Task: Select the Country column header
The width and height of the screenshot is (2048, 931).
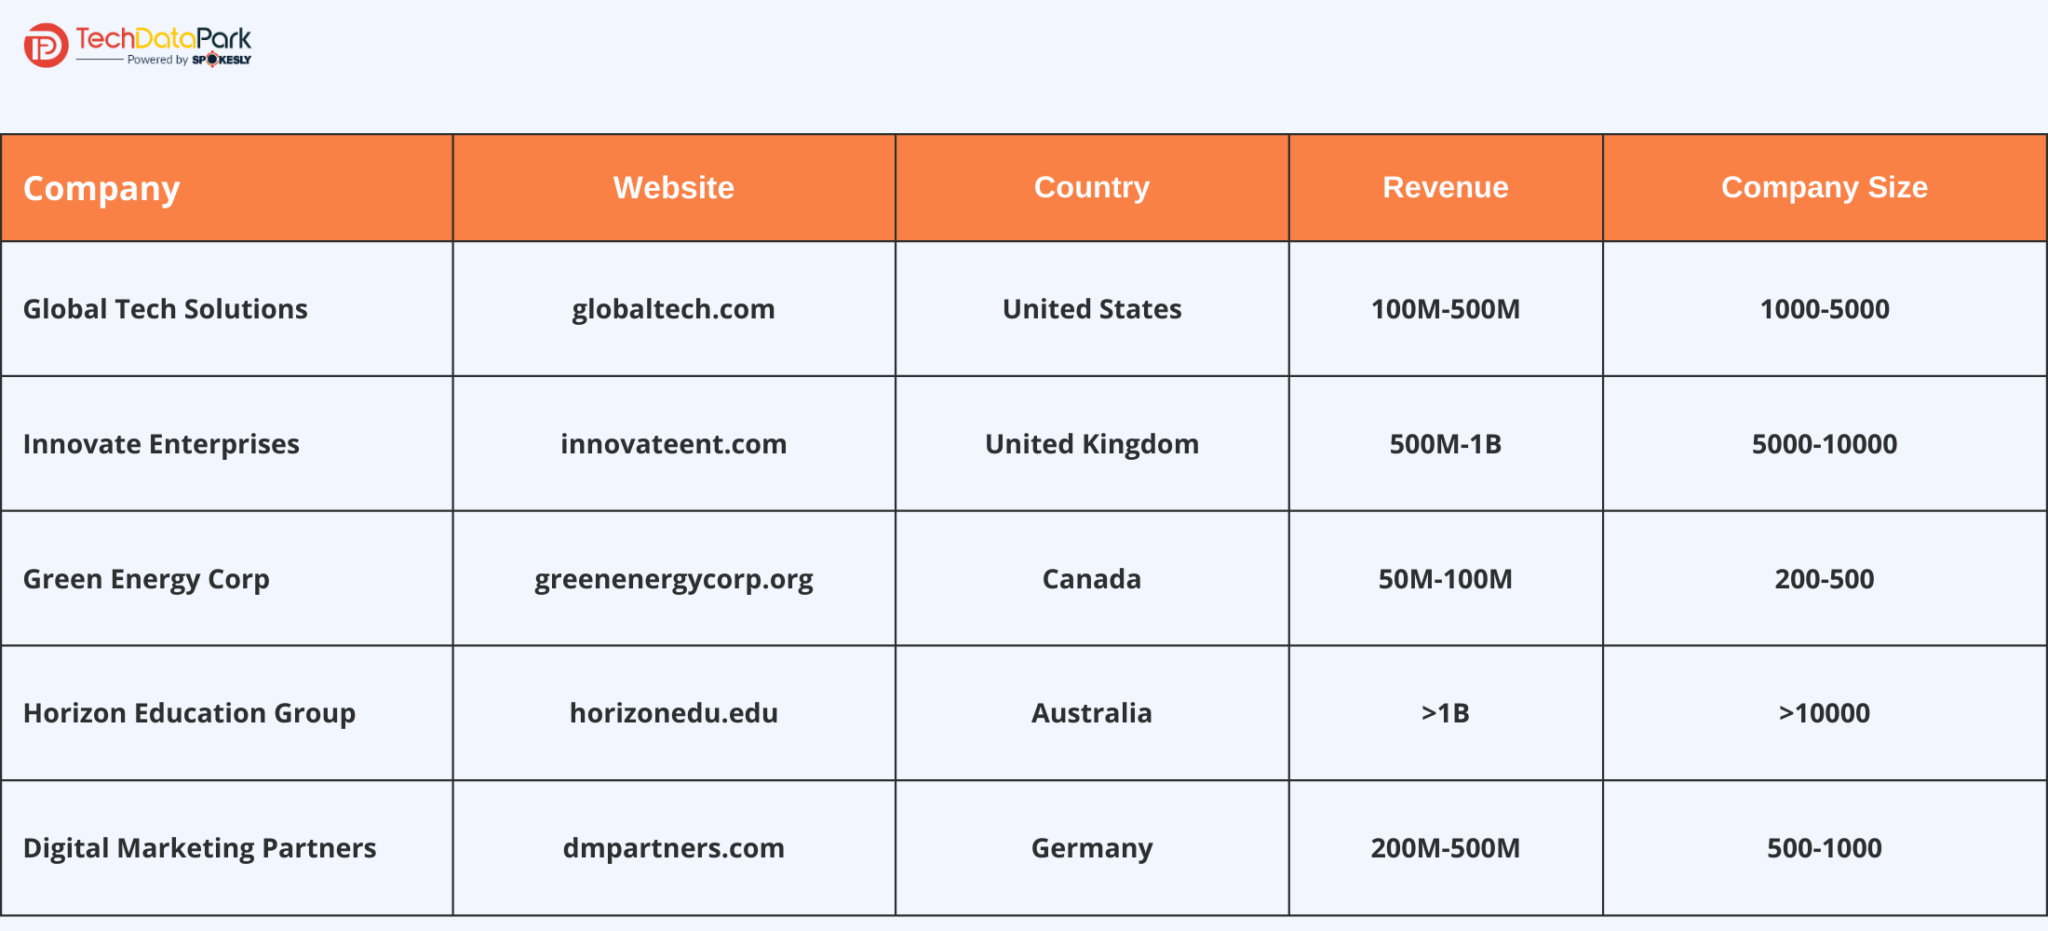Action: [x=1091, y=187]
